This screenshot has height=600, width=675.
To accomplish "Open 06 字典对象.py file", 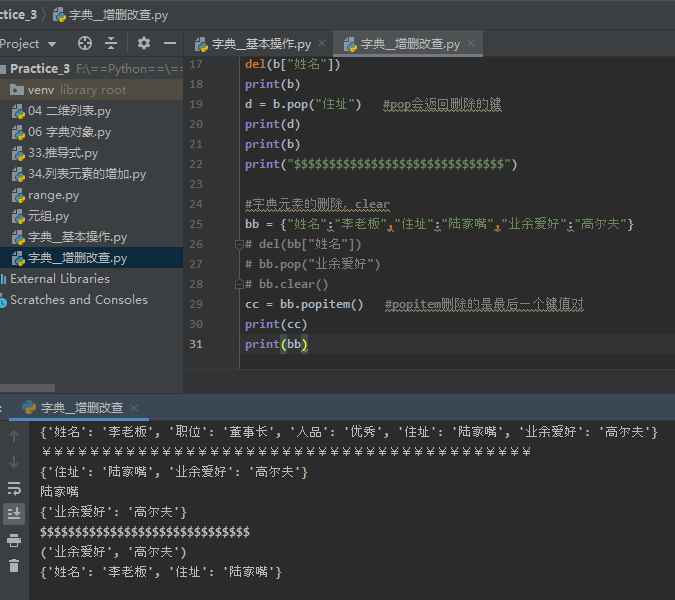I will tap(69, 132).
